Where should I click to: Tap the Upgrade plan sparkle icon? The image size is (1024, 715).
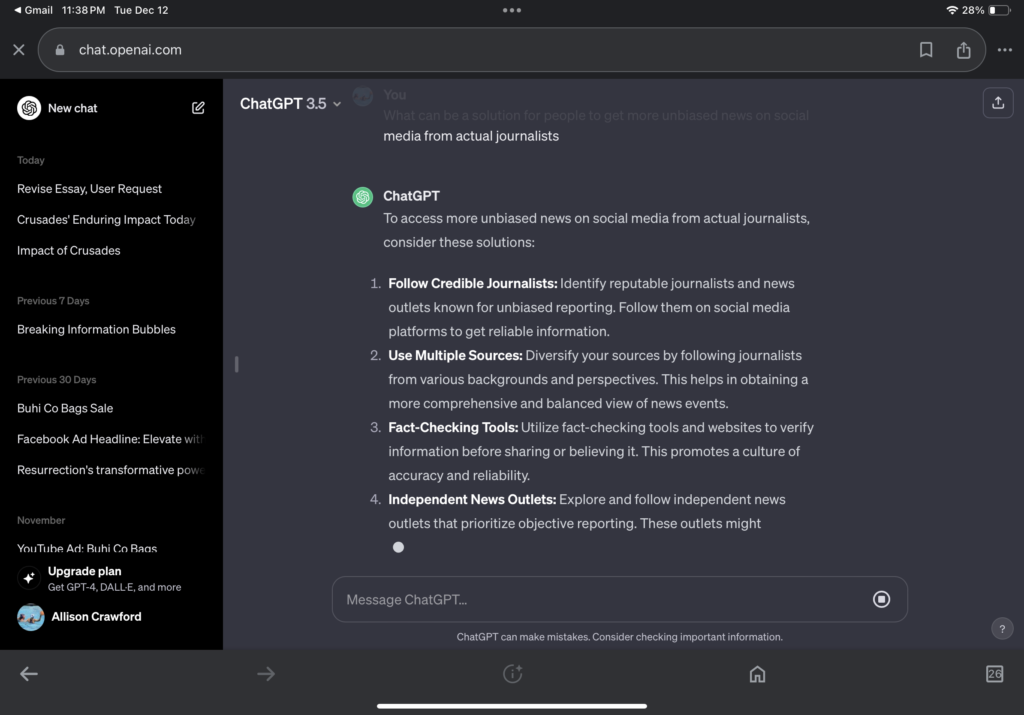(x=29, y=578)
